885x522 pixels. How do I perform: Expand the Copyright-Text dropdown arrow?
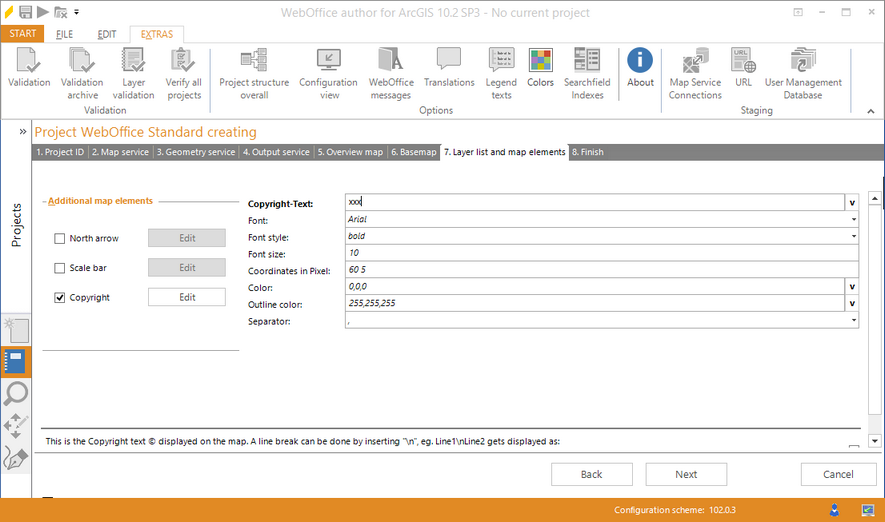click(x=852, y=202)
